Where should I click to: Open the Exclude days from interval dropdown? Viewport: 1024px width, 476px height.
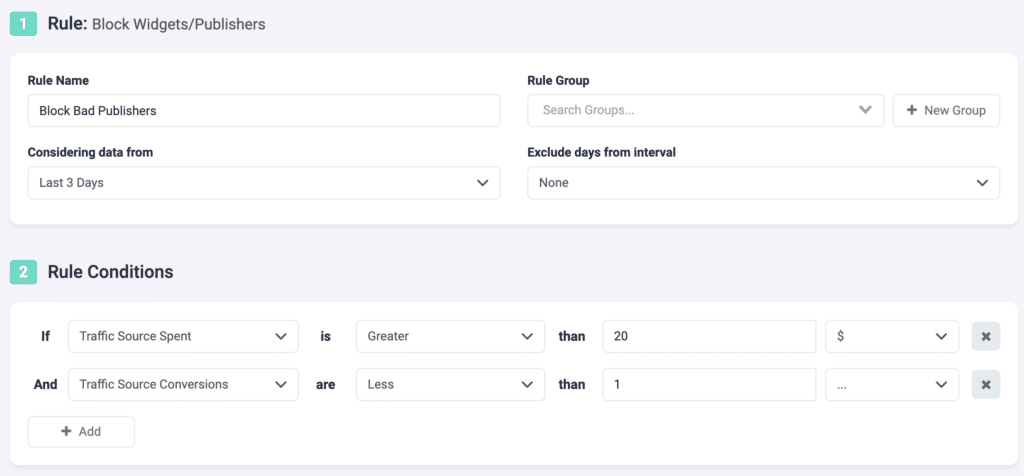coord(763,183)
